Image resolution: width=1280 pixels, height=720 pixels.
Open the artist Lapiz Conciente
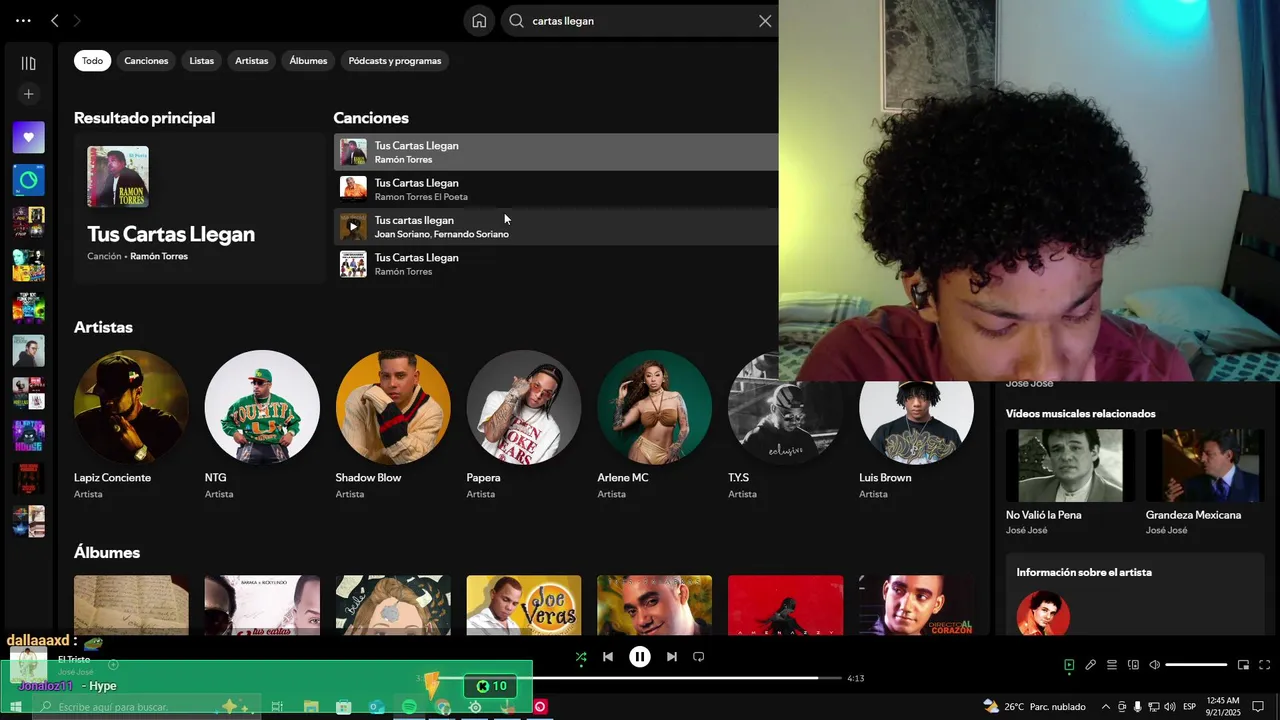(131, 425)
